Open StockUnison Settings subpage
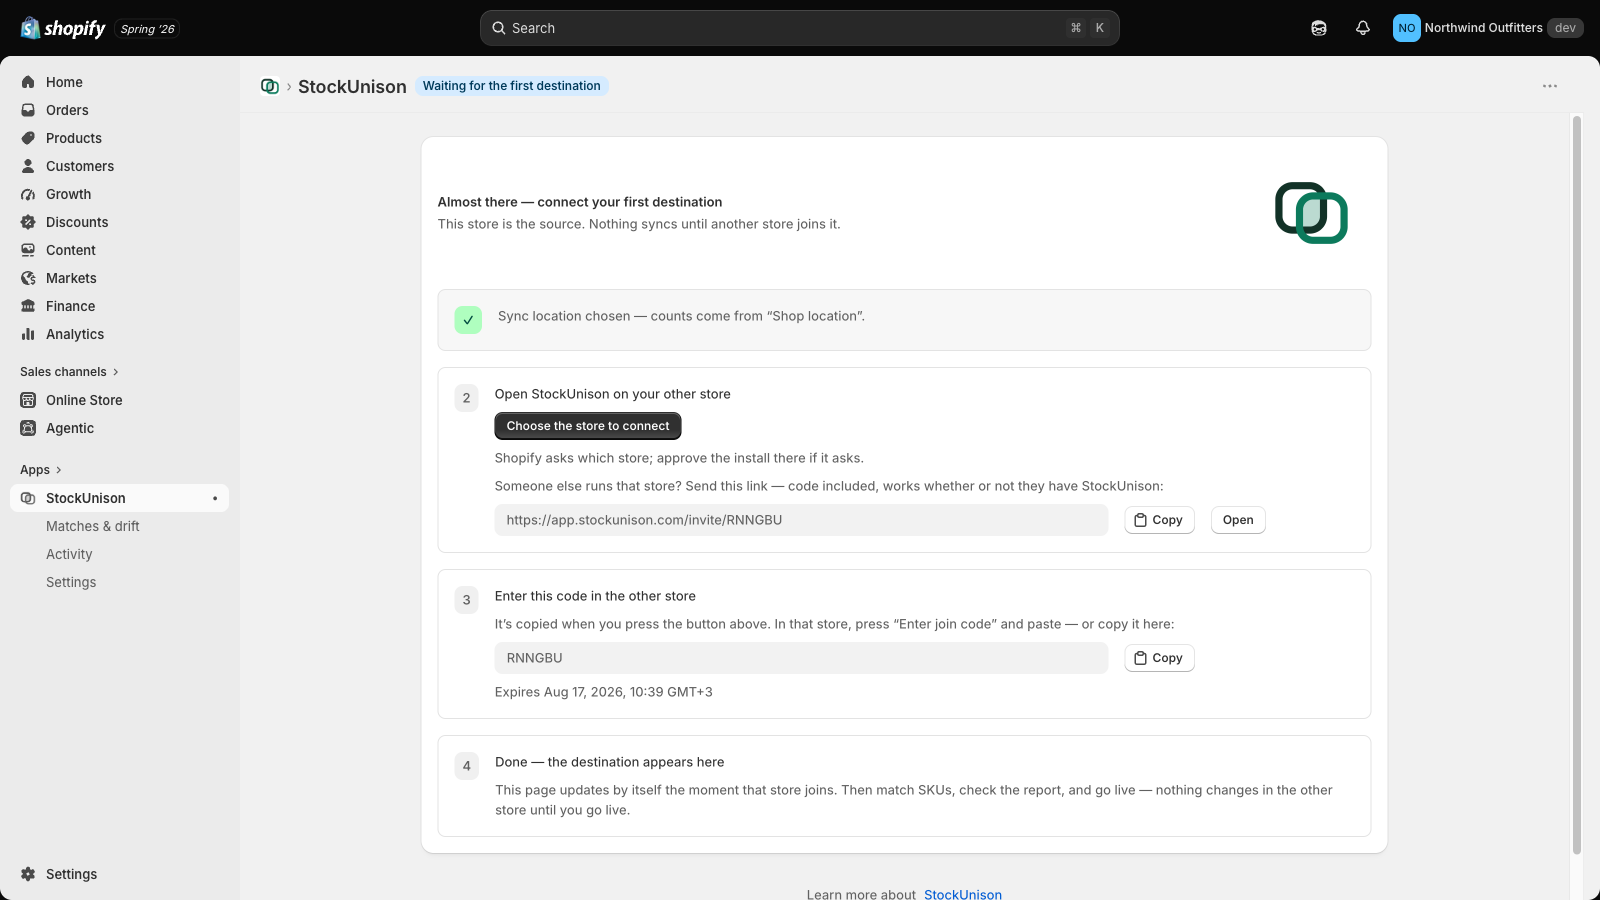 pos(71,582)
